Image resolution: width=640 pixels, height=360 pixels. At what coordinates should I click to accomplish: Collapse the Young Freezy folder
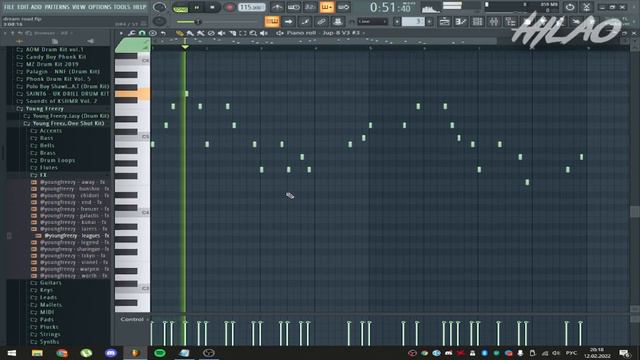click(44, 109)
